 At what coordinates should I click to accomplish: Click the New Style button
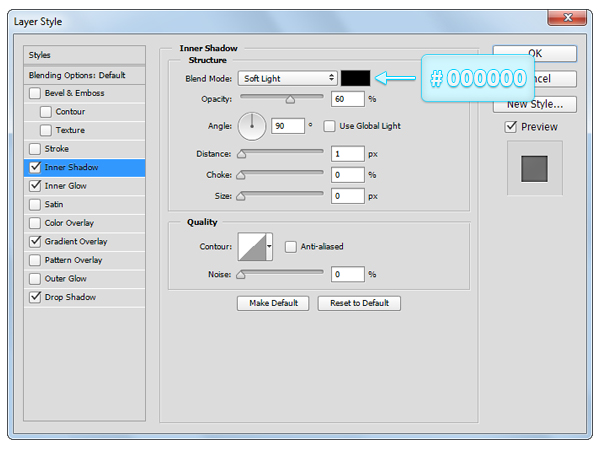[x=534, y=103]
